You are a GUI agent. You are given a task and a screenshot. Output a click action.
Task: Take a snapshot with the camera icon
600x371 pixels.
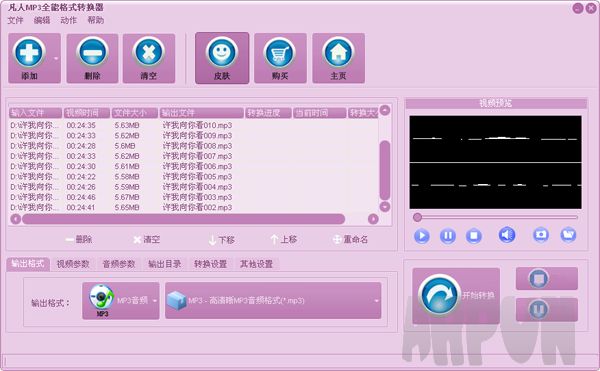(541, 234)
